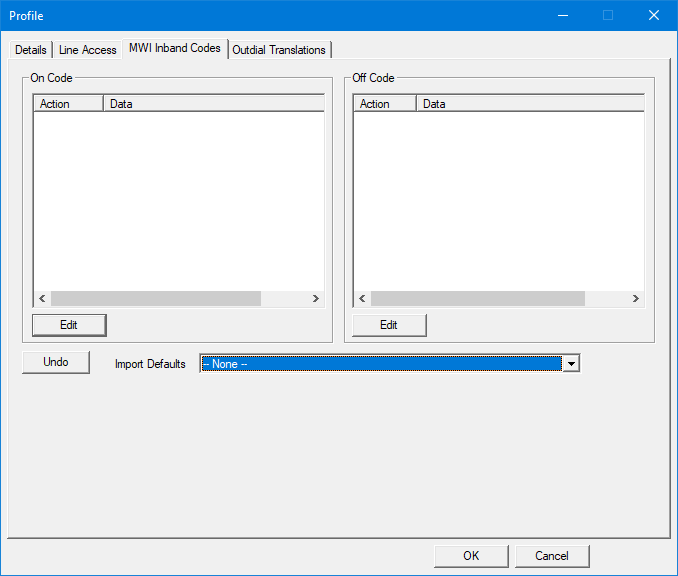Close the Profile window with the X
This screenshot has height=576, width=678.
pos(654,15)
